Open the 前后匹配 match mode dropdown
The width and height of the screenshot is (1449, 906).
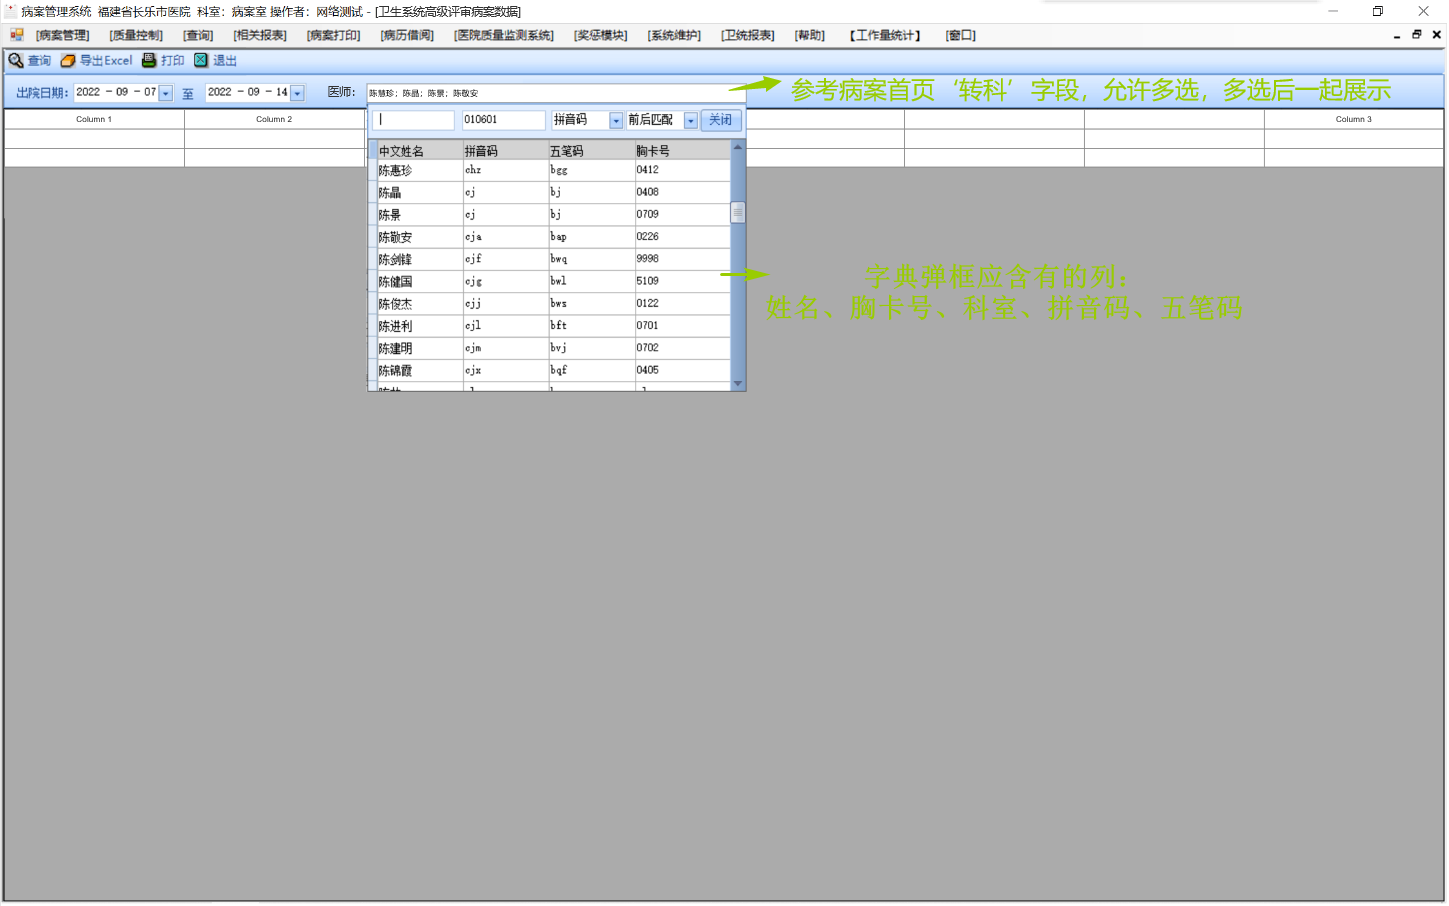pos(690,121)
